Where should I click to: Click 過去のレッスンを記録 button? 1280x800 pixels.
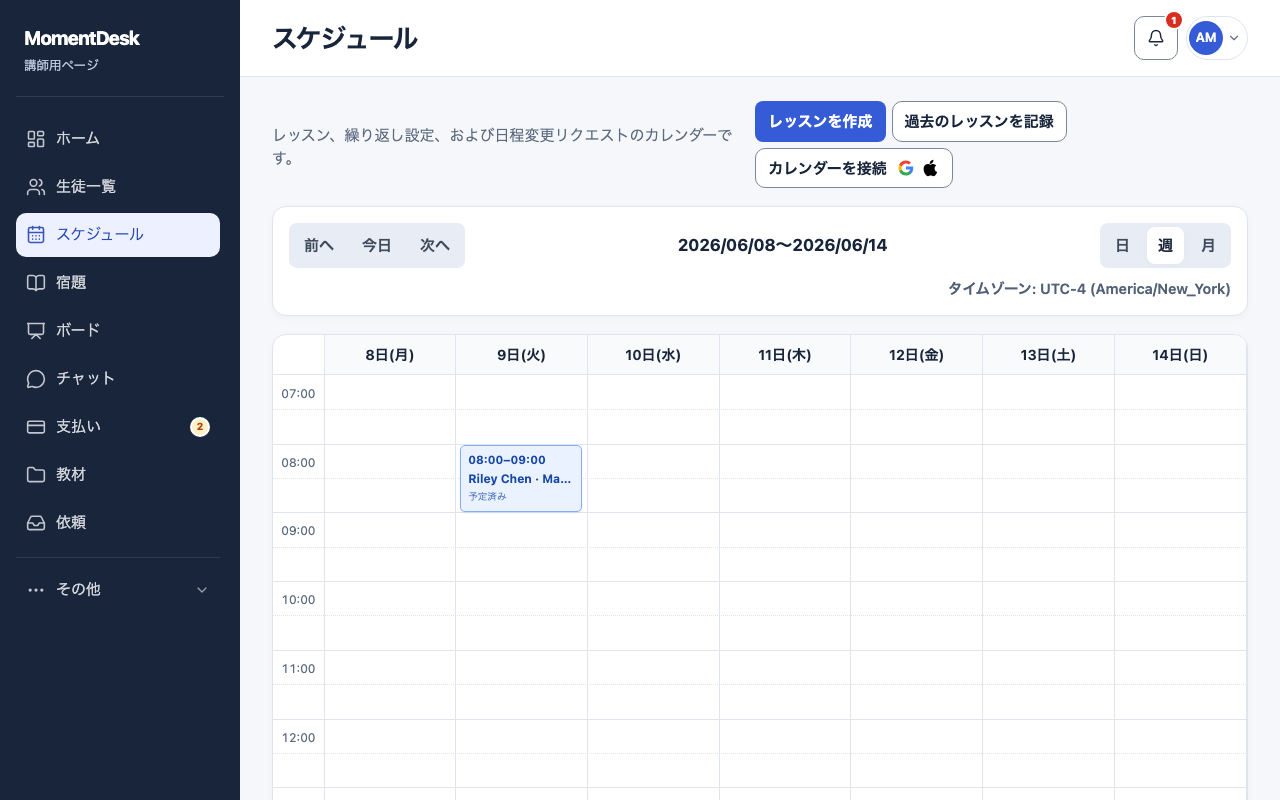pos(979,122)
